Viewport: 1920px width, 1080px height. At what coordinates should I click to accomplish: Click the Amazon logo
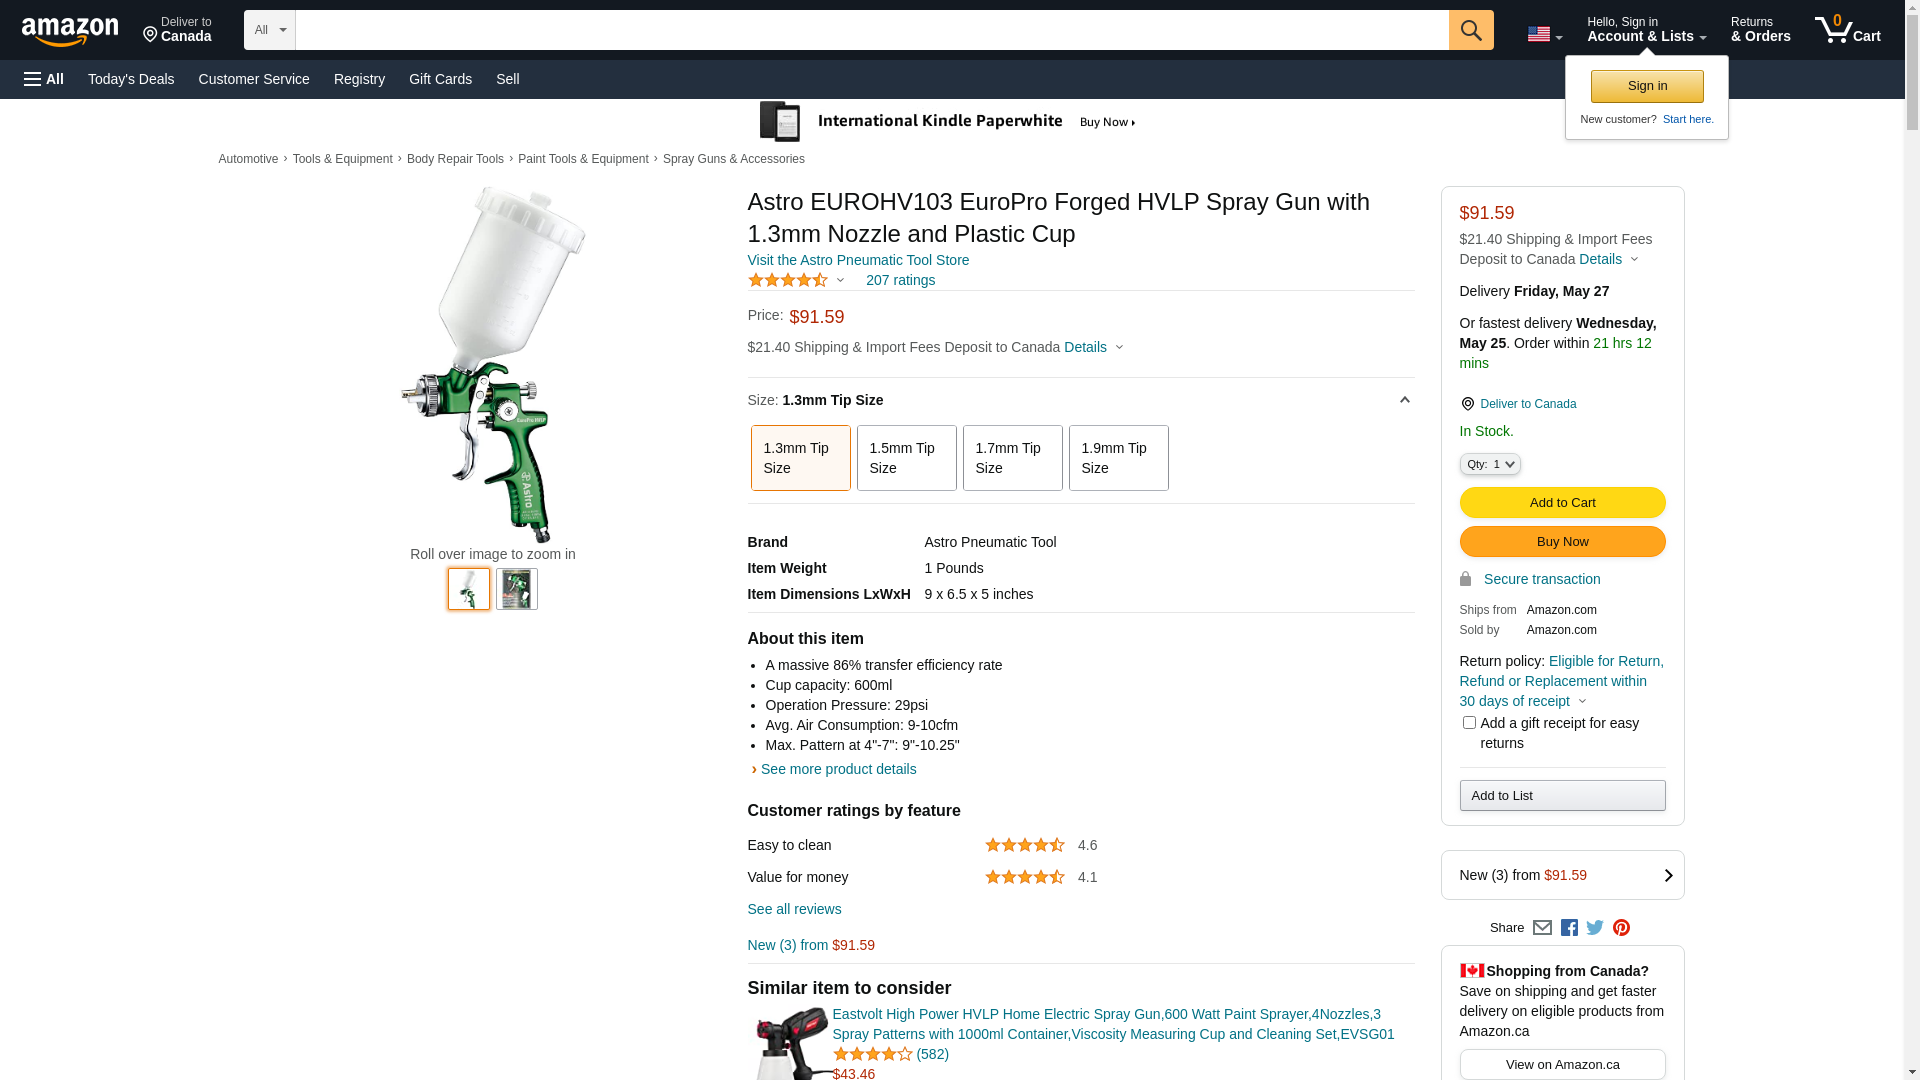pyautogui.click(x=70, y=32)
